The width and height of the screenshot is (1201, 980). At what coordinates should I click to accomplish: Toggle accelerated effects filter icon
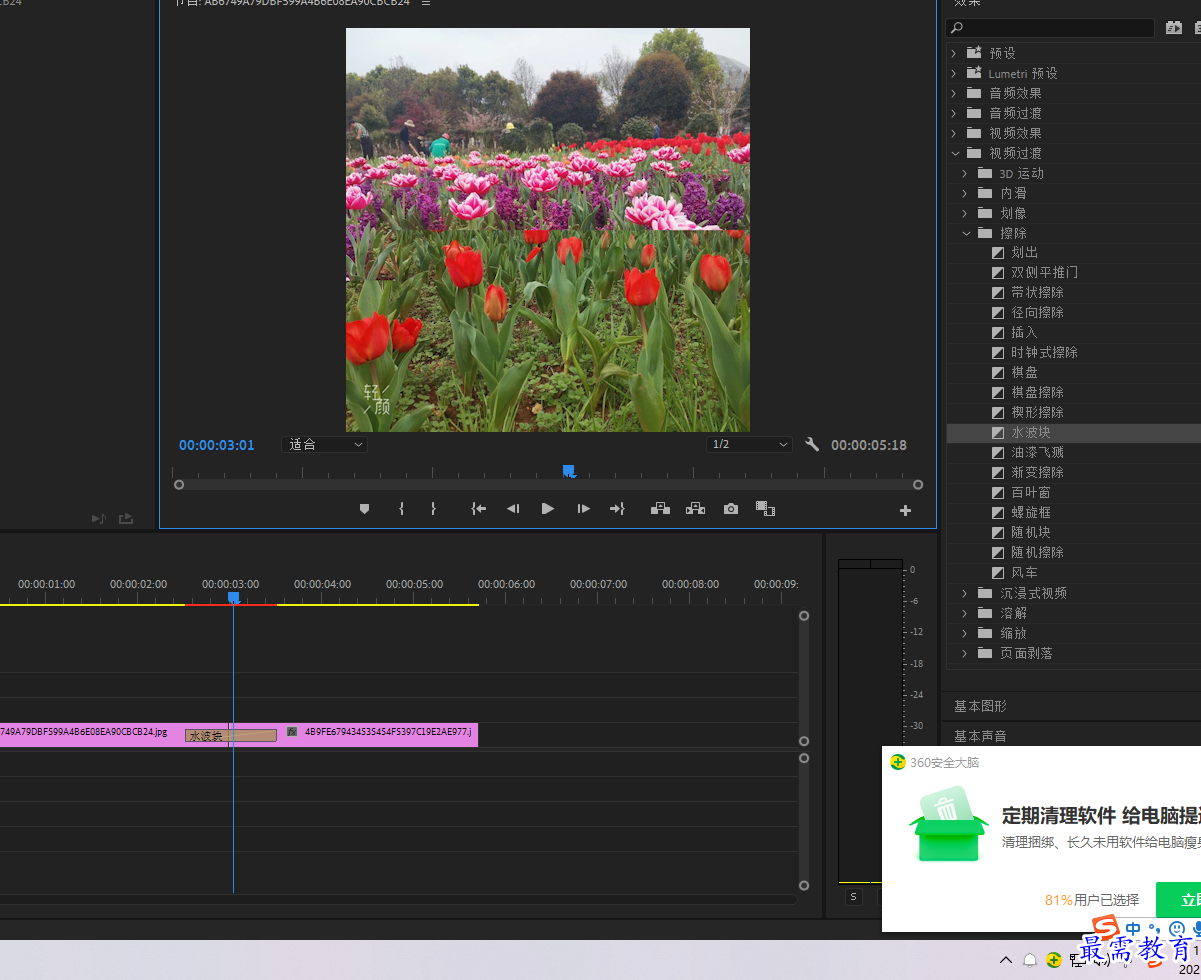tap(1174, 28)
